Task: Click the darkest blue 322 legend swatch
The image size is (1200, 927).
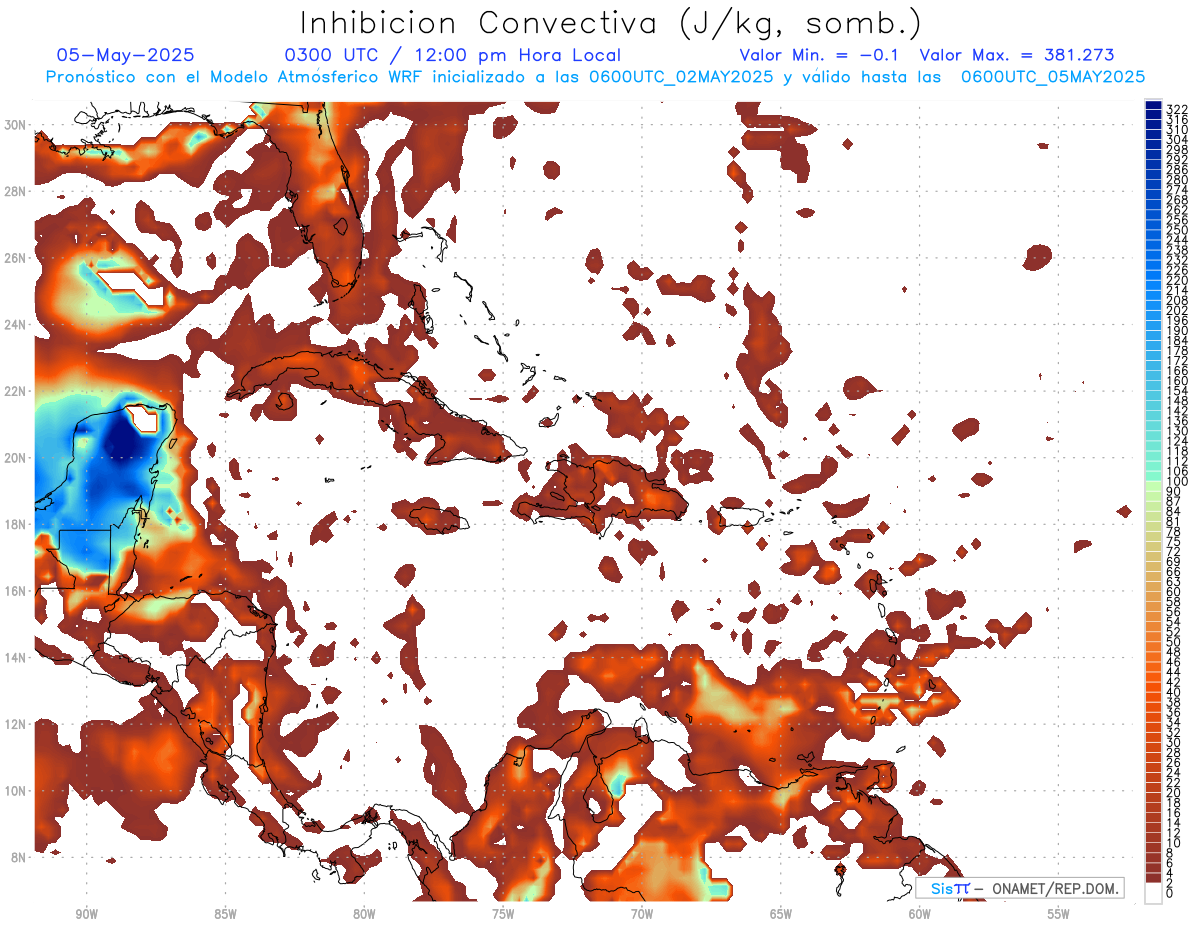Action: click(x=1153, y=106)
